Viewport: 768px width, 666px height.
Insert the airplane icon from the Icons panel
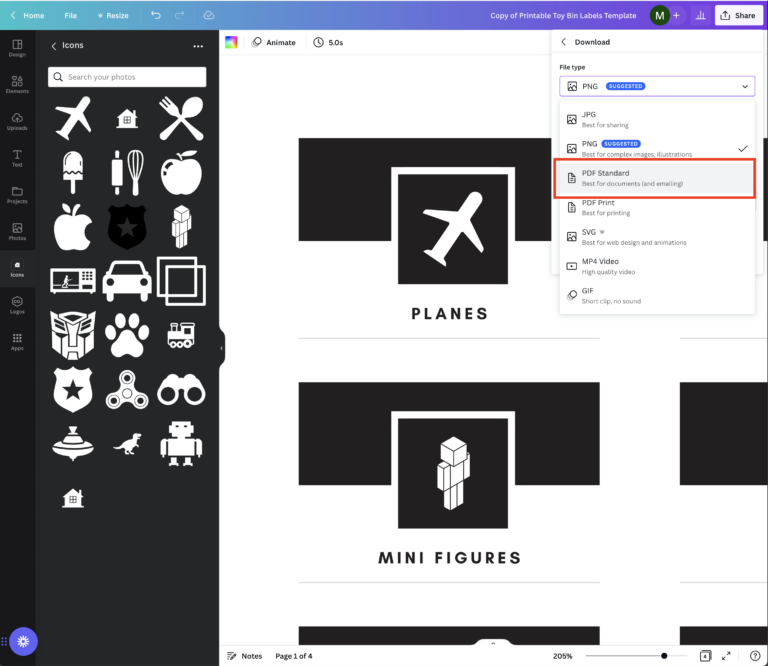[x=73, y=119]
